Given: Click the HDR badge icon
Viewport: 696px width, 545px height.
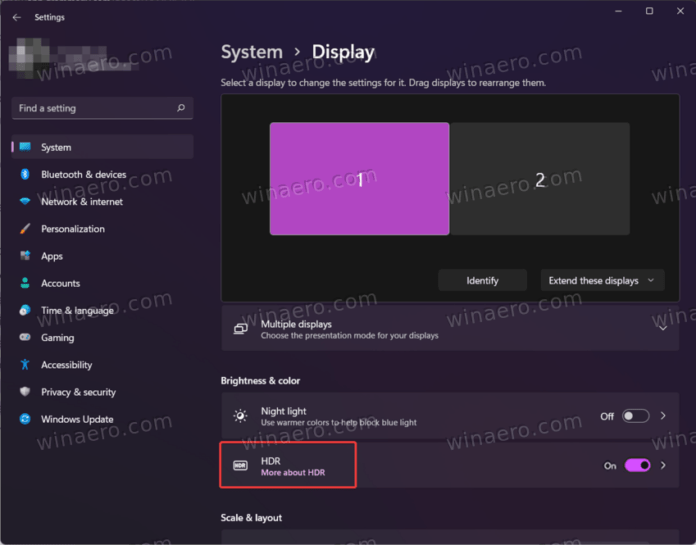Looking at the screenshot, I should (x=240, y=466).
